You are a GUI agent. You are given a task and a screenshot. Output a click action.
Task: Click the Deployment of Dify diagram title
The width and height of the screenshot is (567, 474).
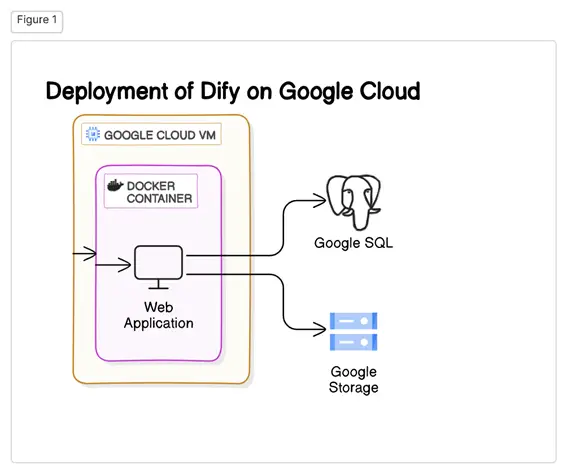(233, 91)
